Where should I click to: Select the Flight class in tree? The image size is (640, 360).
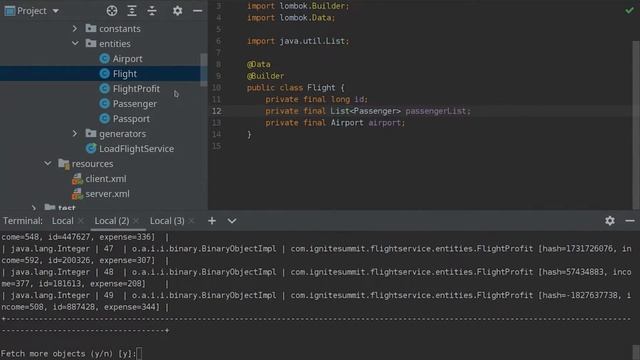click(x=125, y=74)
